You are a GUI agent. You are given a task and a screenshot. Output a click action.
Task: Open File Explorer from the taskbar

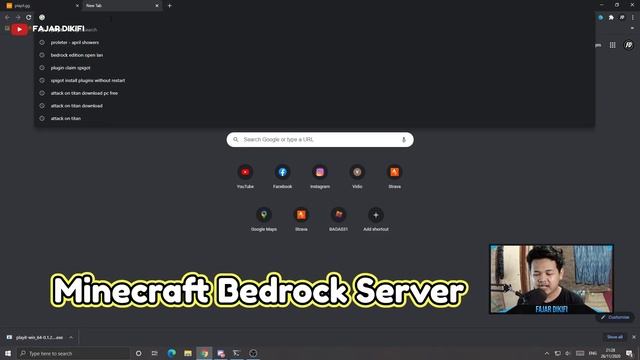tap(188, 353)
